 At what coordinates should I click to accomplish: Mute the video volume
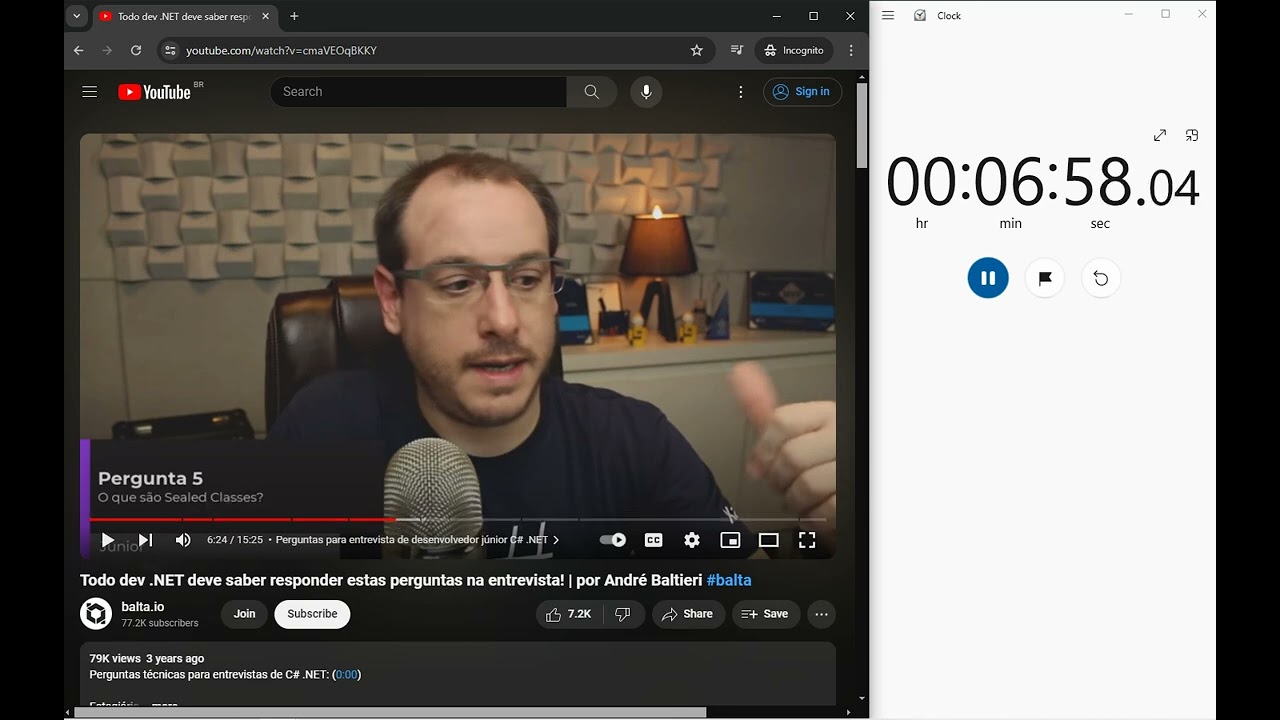tap(183, 540)
